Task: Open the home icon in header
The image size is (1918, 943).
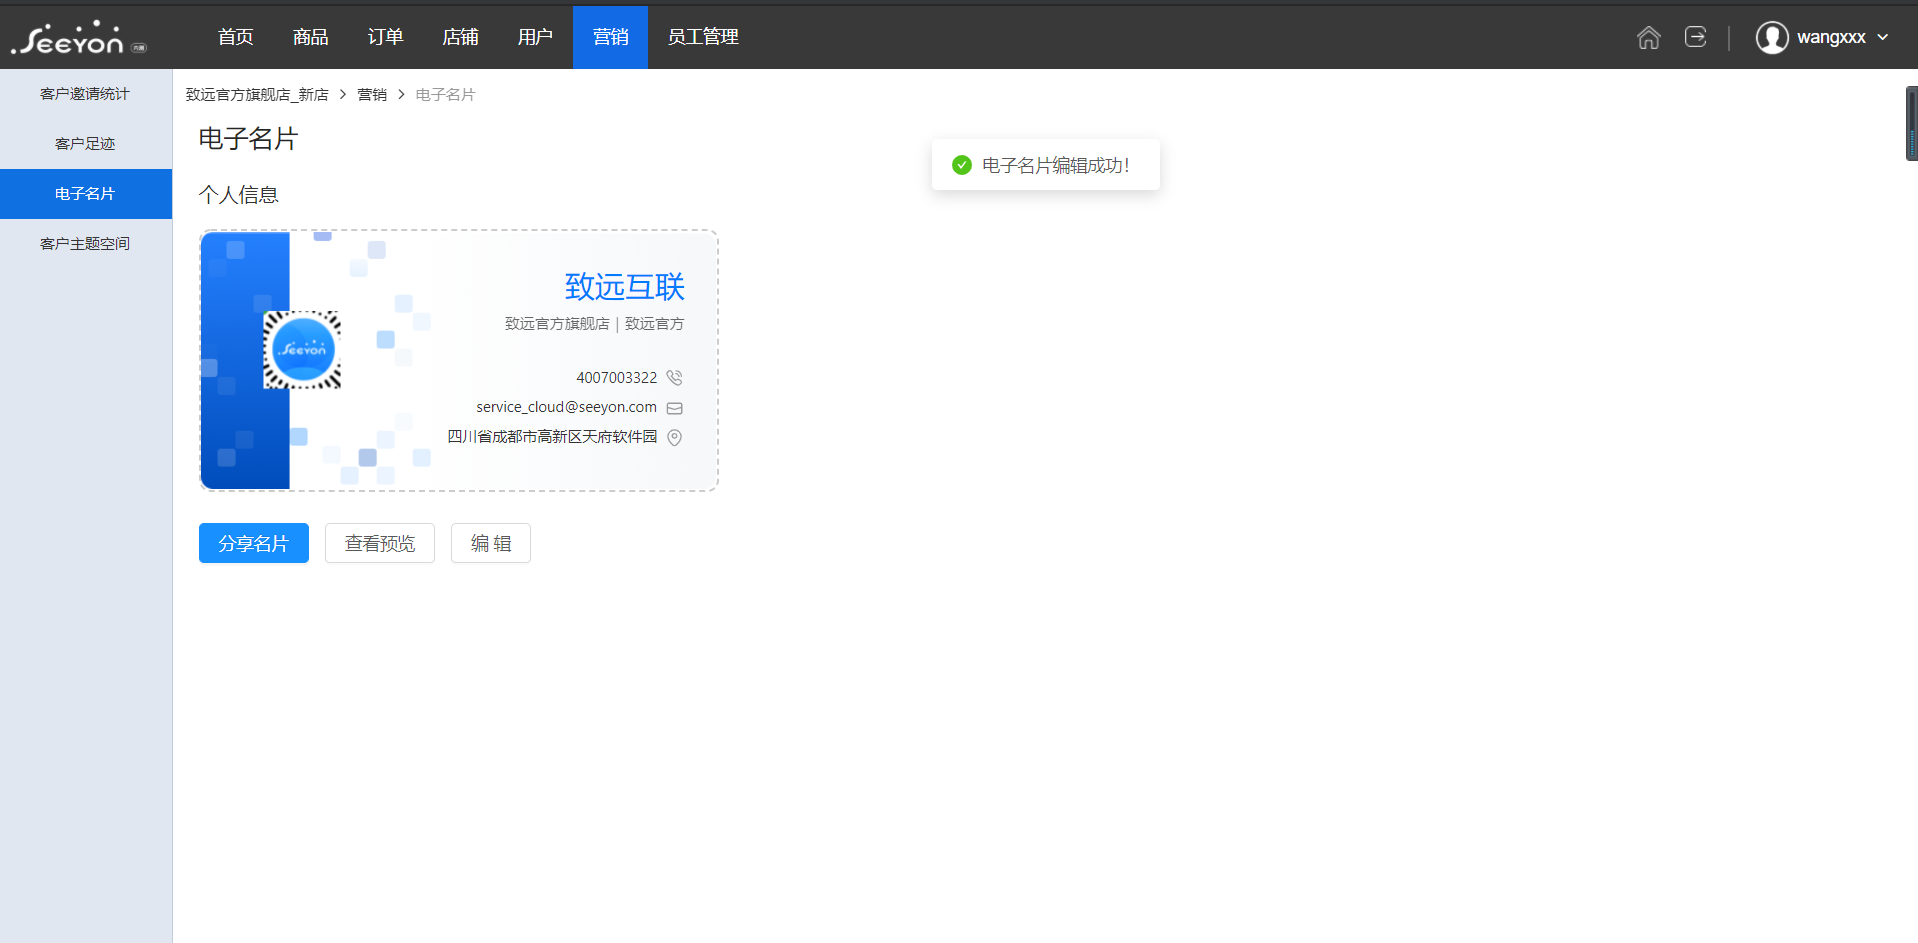Action: pyautogui.click(x=1648, y=37)
